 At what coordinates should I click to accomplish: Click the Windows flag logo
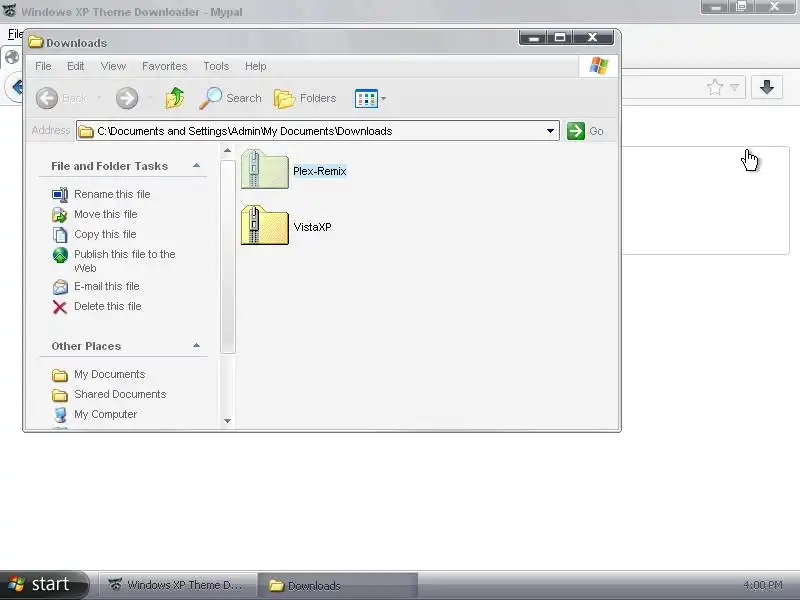coord(598,66)
